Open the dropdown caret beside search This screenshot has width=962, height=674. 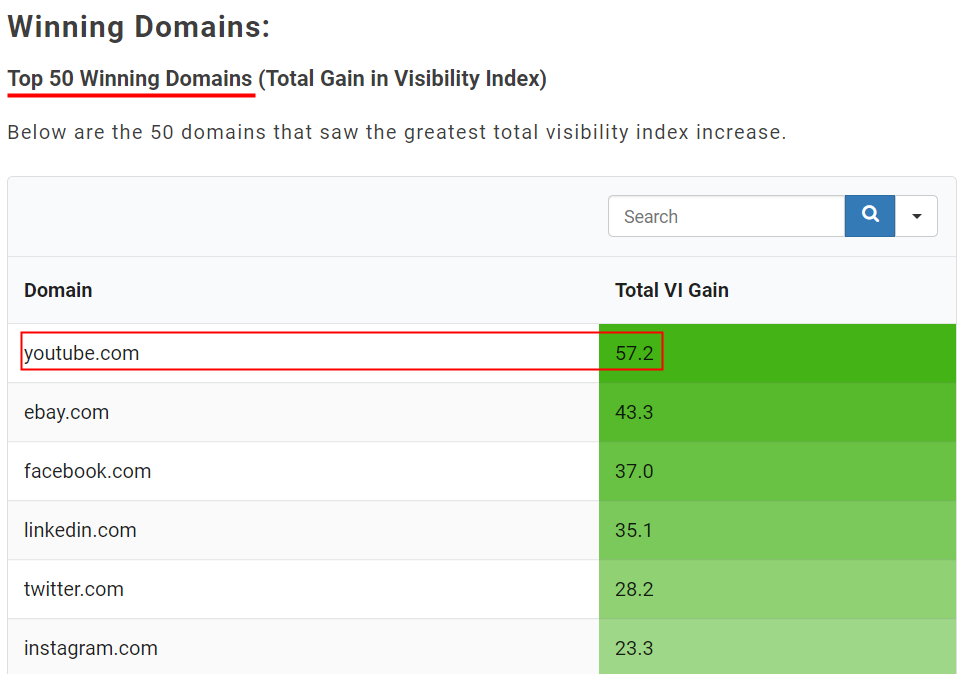click(x=917, y=216)
